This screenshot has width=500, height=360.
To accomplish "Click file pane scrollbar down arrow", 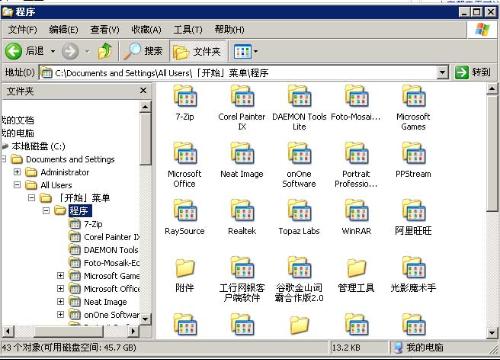I will [x=492, y=332].
